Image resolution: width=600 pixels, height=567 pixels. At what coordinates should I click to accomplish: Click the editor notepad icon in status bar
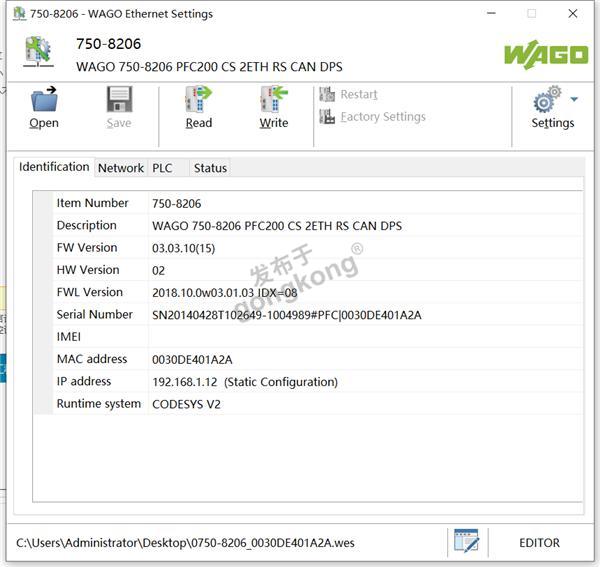(466, 541)
